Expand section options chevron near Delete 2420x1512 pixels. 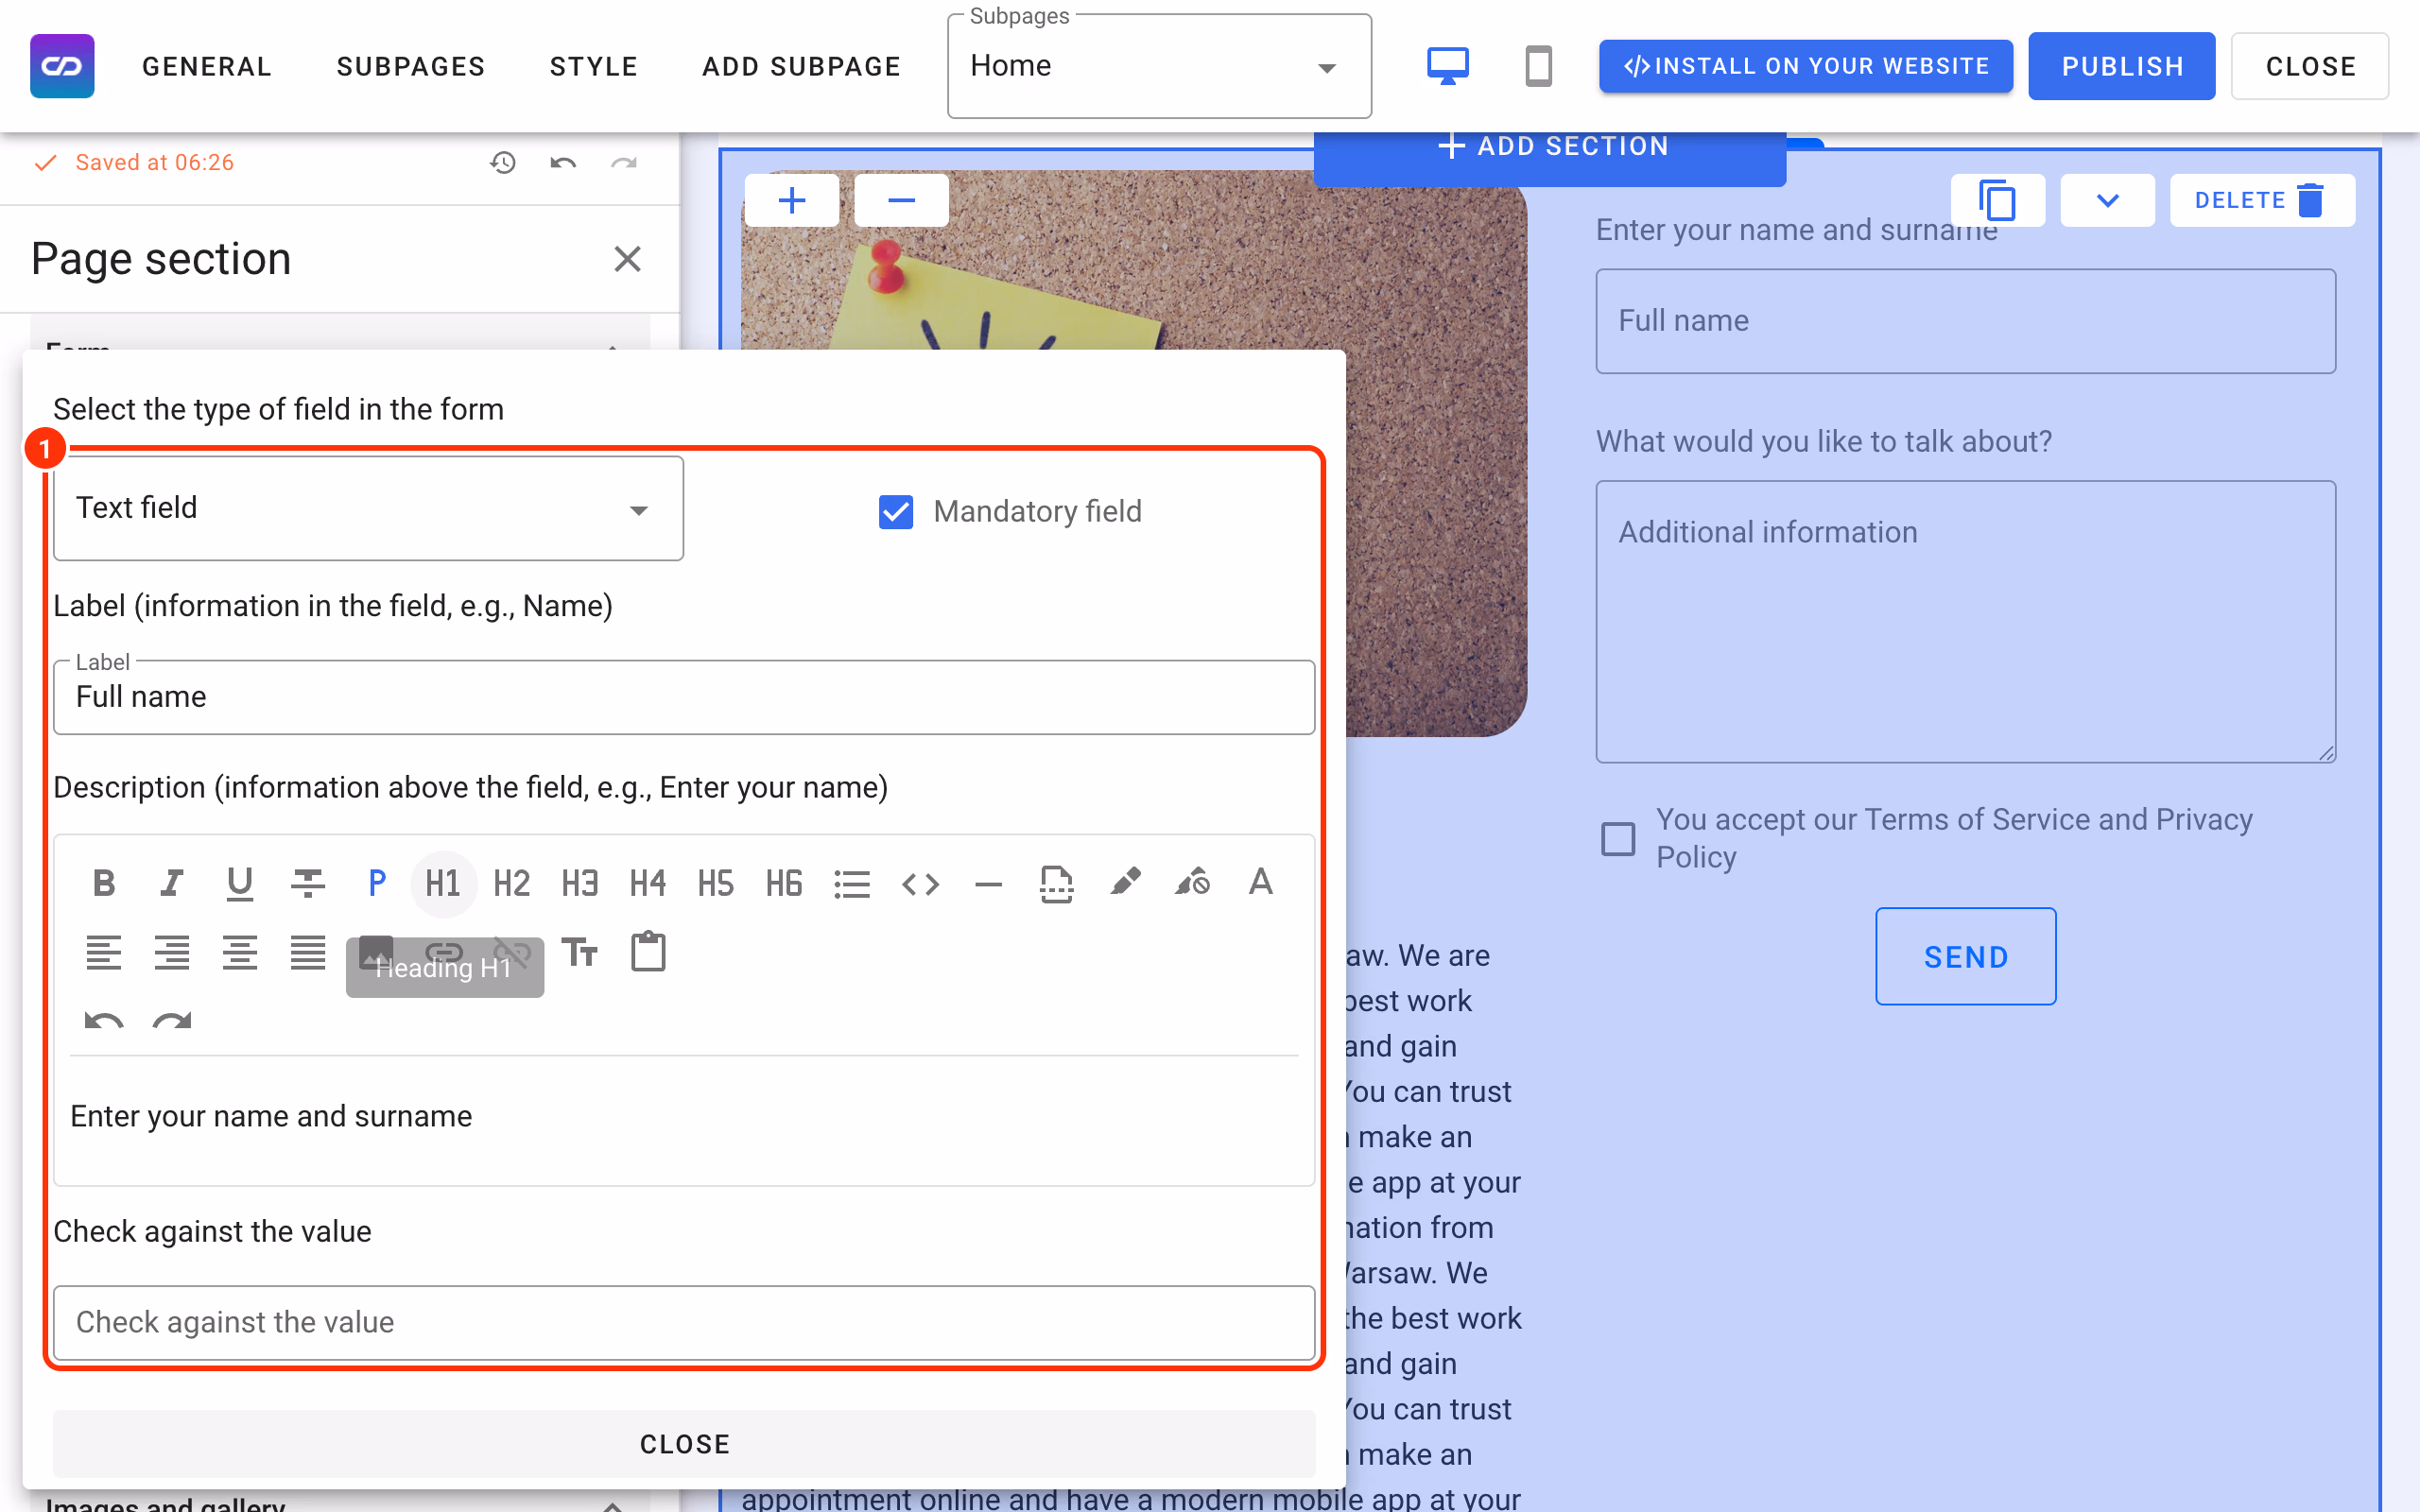2107,200
